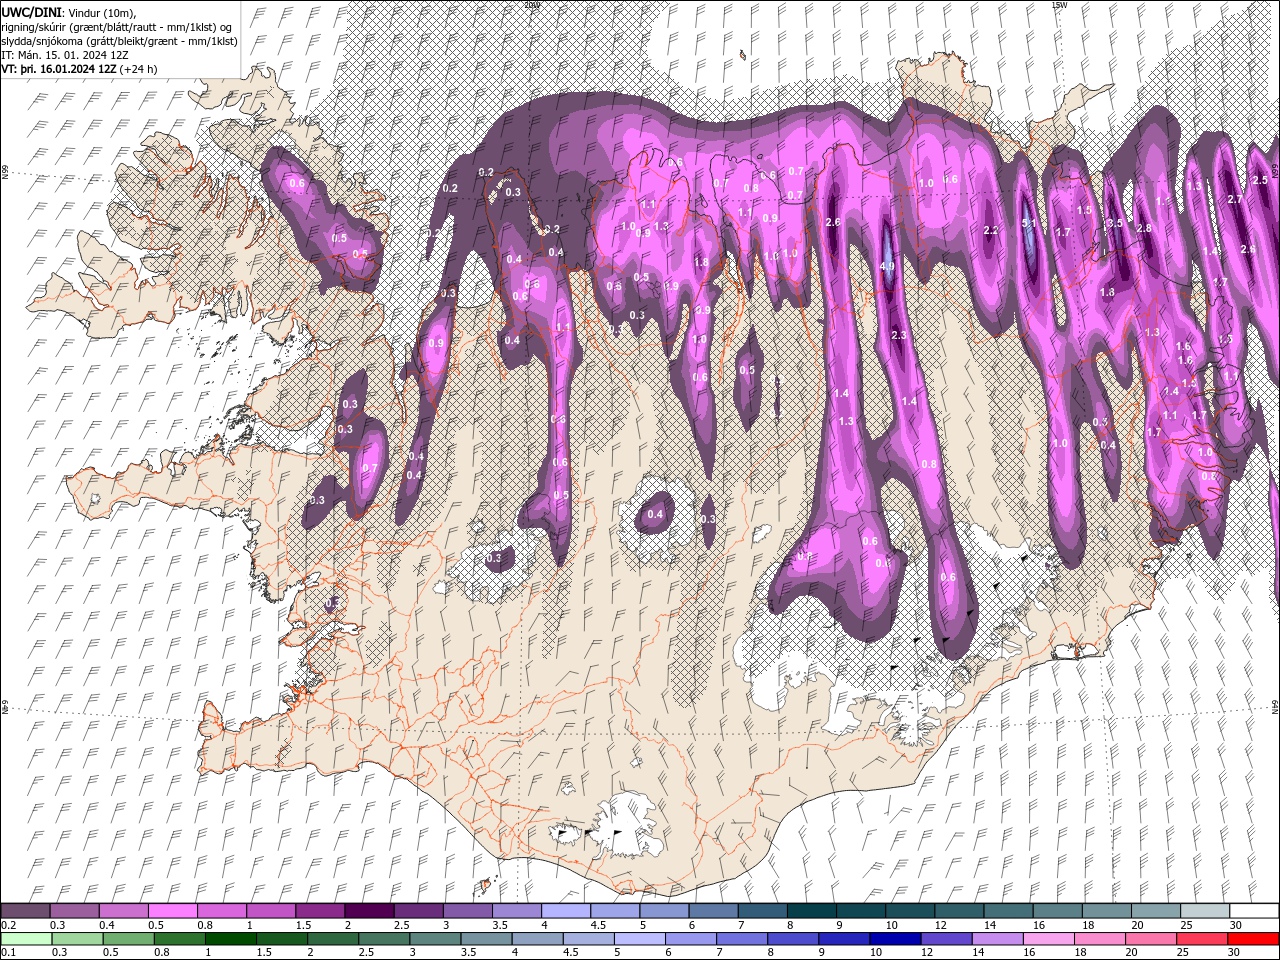Select the bright pink 0.5 swatch in upper legend
This screenshot has width=1280, height=960.
(x=173, y=911)
